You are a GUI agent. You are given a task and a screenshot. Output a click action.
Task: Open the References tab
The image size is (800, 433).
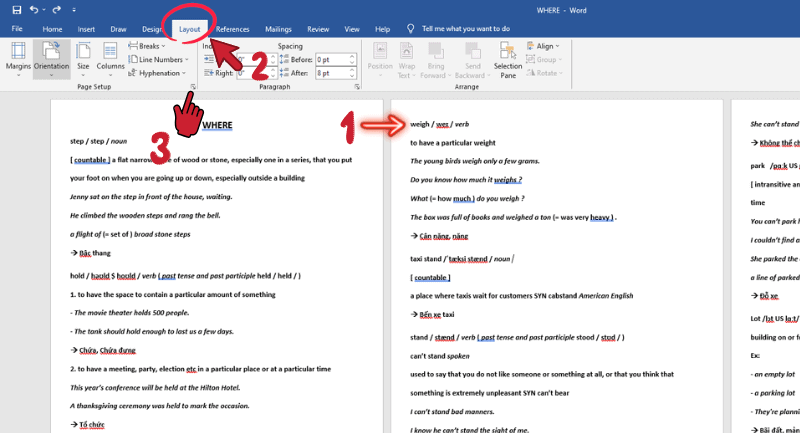[233, 30]
